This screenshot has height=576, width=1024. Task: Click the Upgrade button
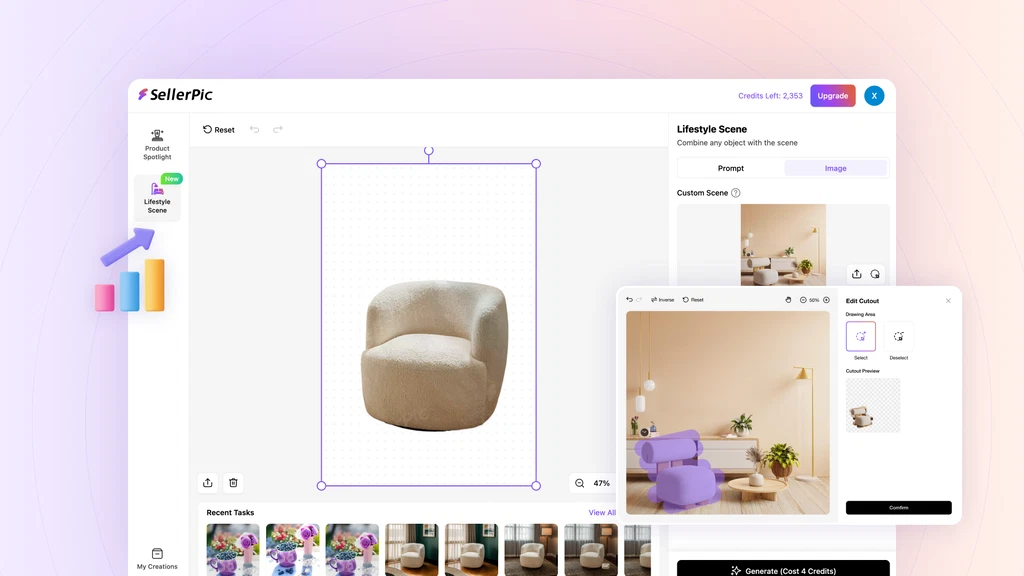coord(833,95)
